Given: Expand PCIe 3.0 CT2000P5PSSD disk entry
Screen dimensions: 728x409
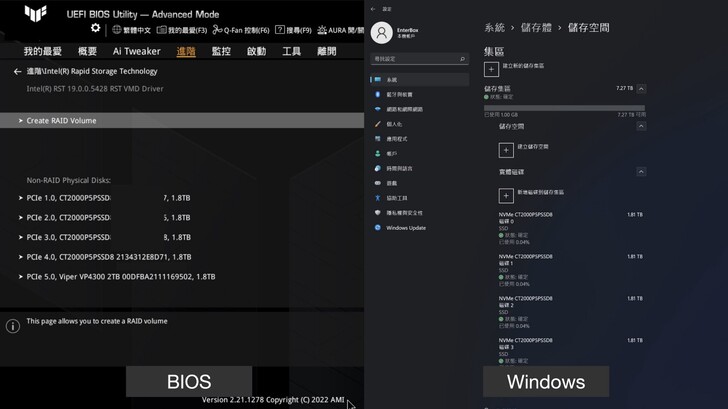Looking at the screenshot, I should click(104, 237).
